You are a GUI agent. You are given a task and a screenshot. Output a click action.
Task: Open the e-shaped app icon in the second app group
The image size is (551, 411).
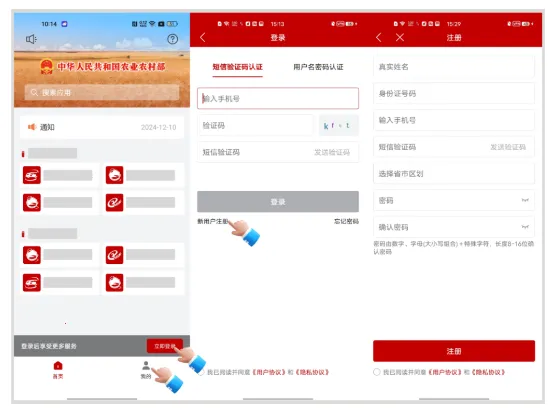tap(115, 255)
